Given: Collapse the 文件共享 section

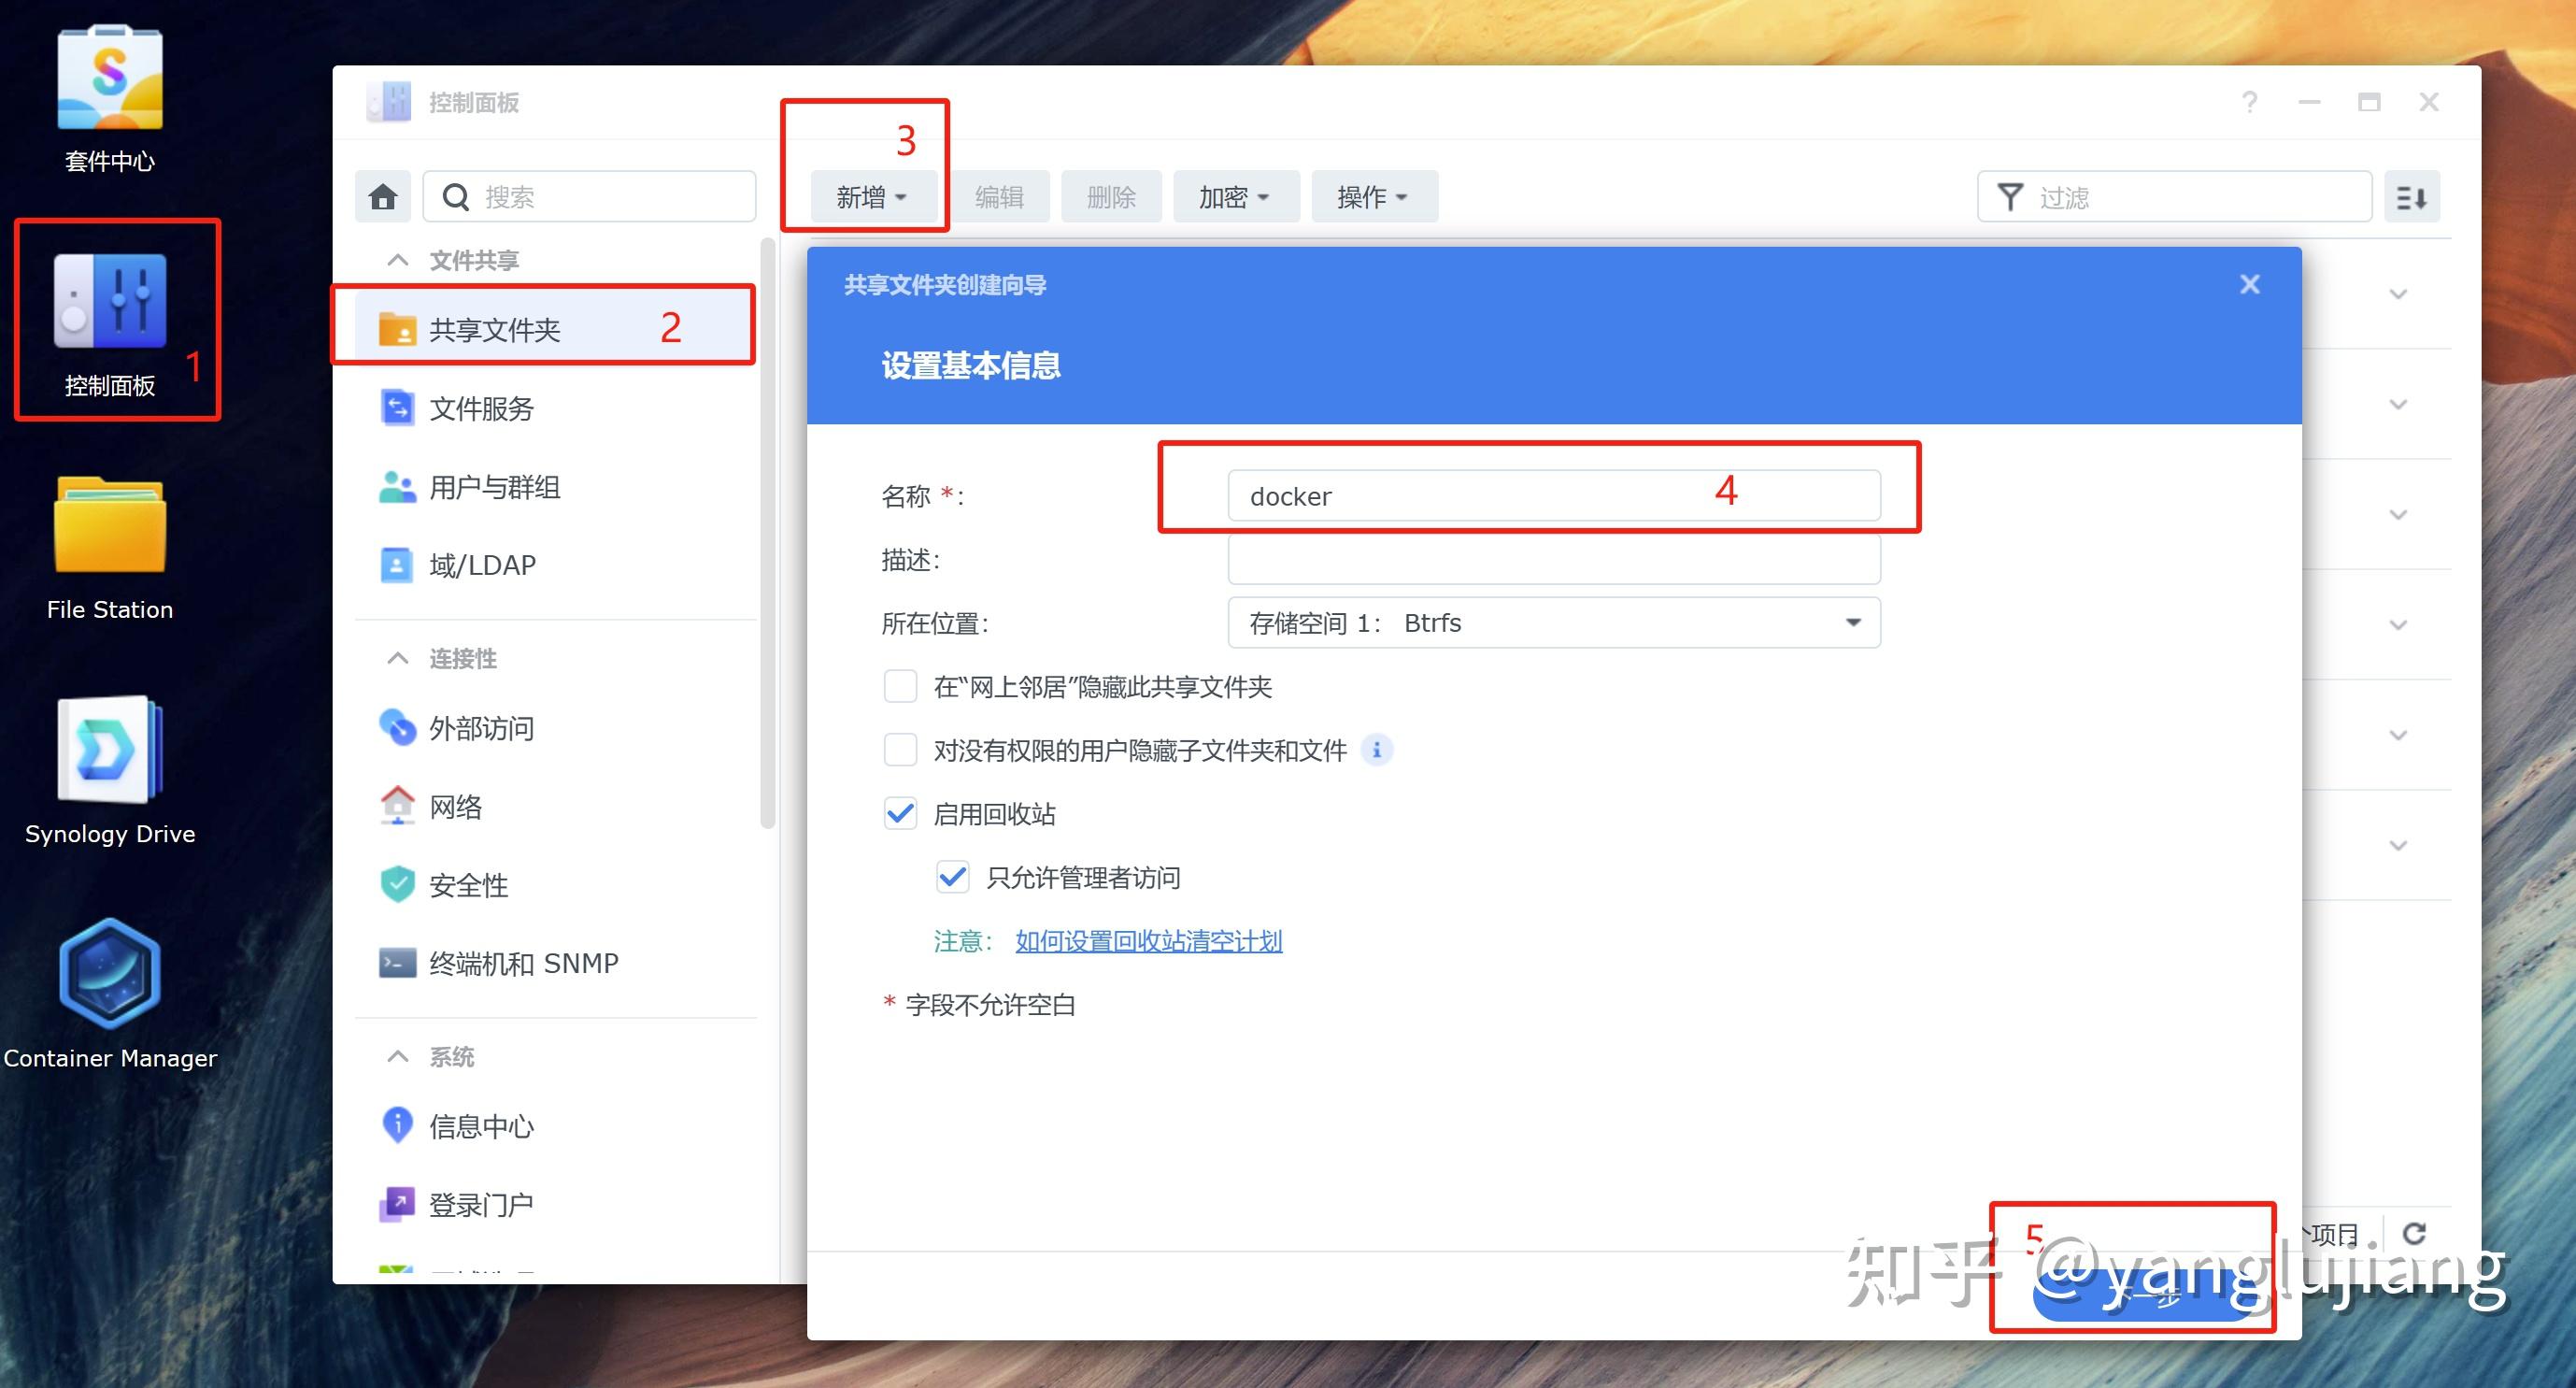Looking at the screenshot, I should (396, 259).
